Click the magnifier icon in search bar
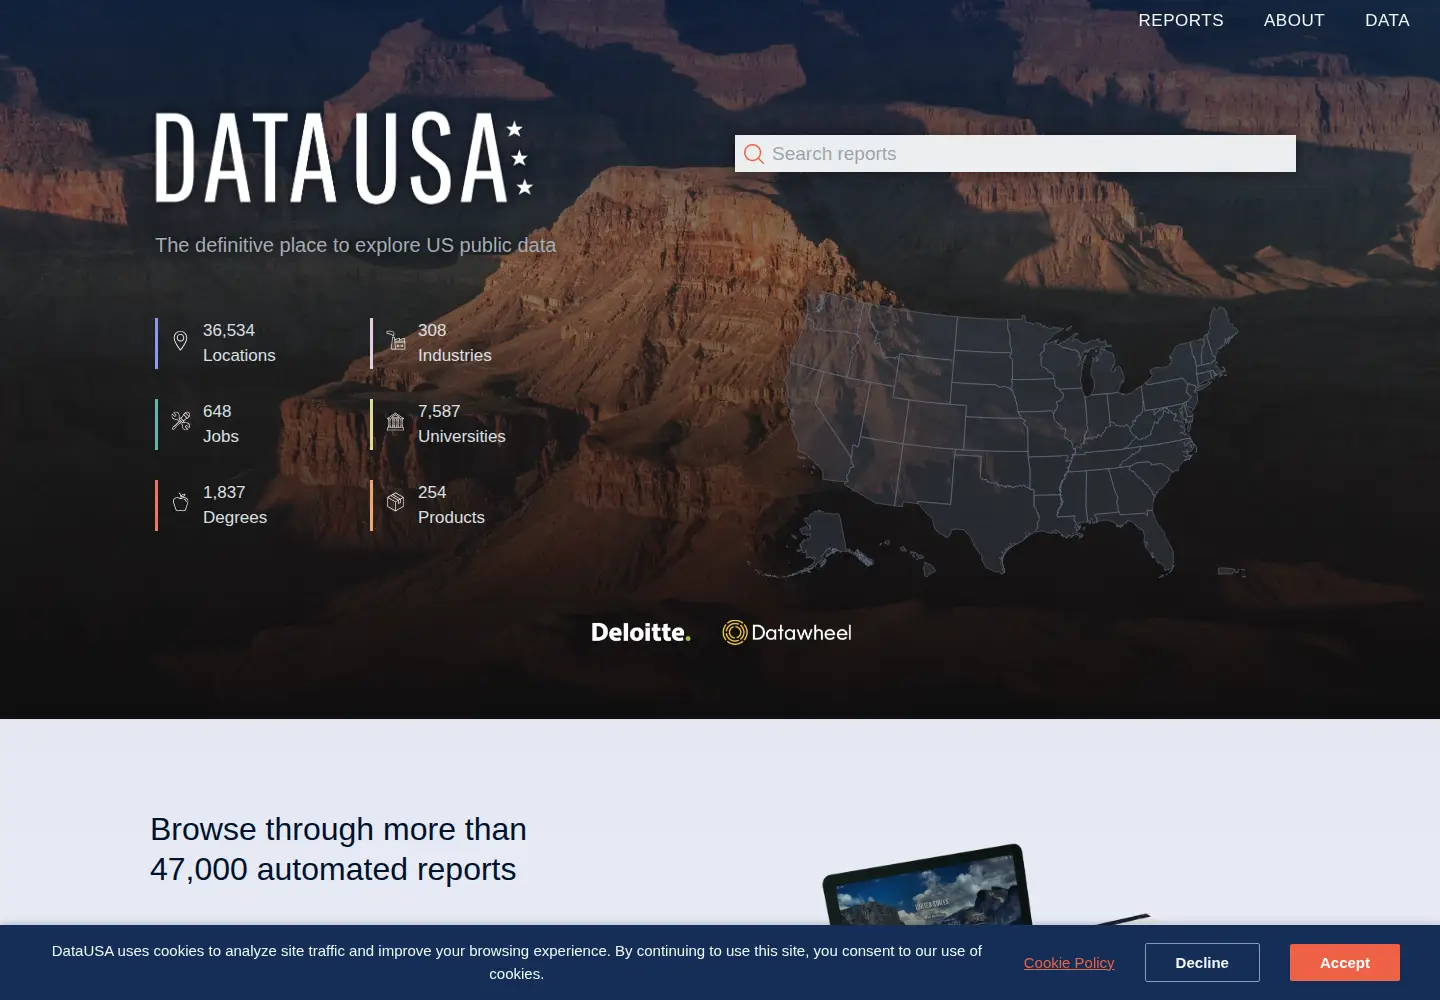Image resolution: width=1440 pixels, height=1000 pixels. (754, 154)
